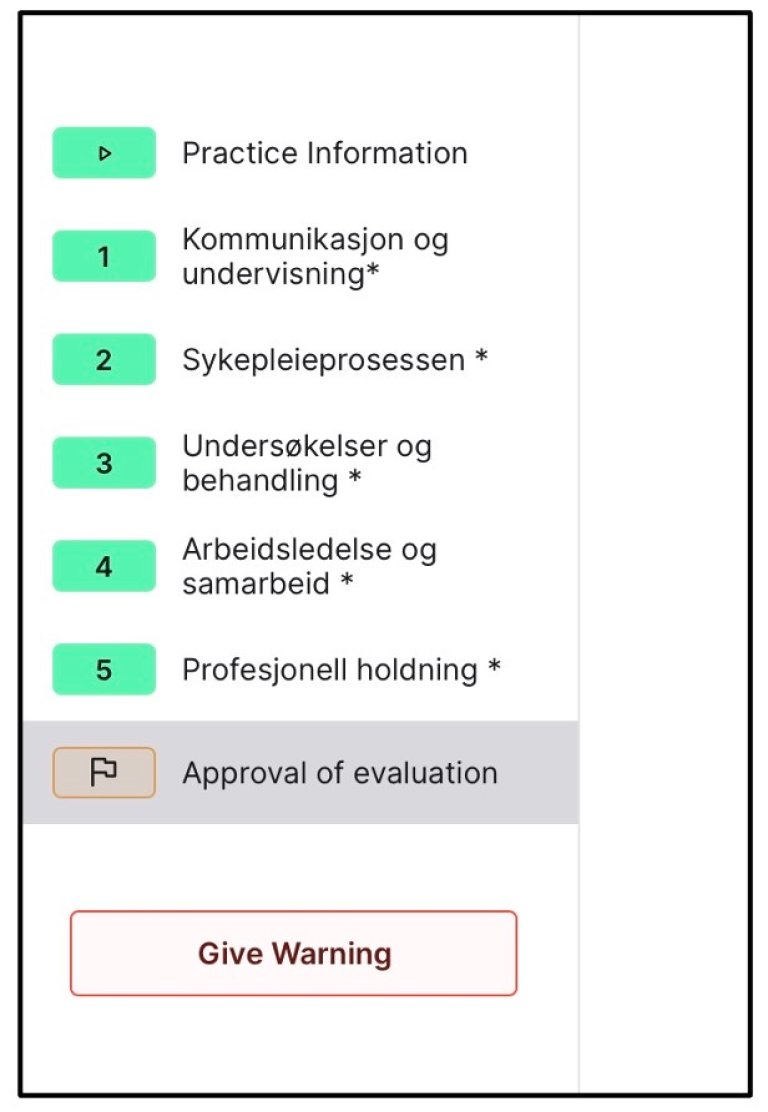Select the Profesjonell holdning item
This screenshot has width=768, height=1112.
point(329,669)
